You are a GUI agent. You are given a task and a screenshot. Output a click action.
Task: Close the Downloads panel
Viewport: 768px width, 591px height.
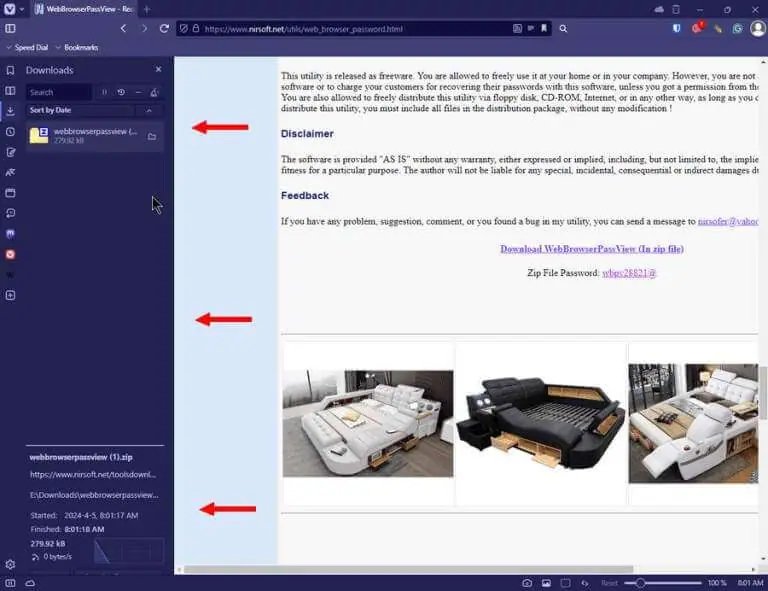pos(158,70)
